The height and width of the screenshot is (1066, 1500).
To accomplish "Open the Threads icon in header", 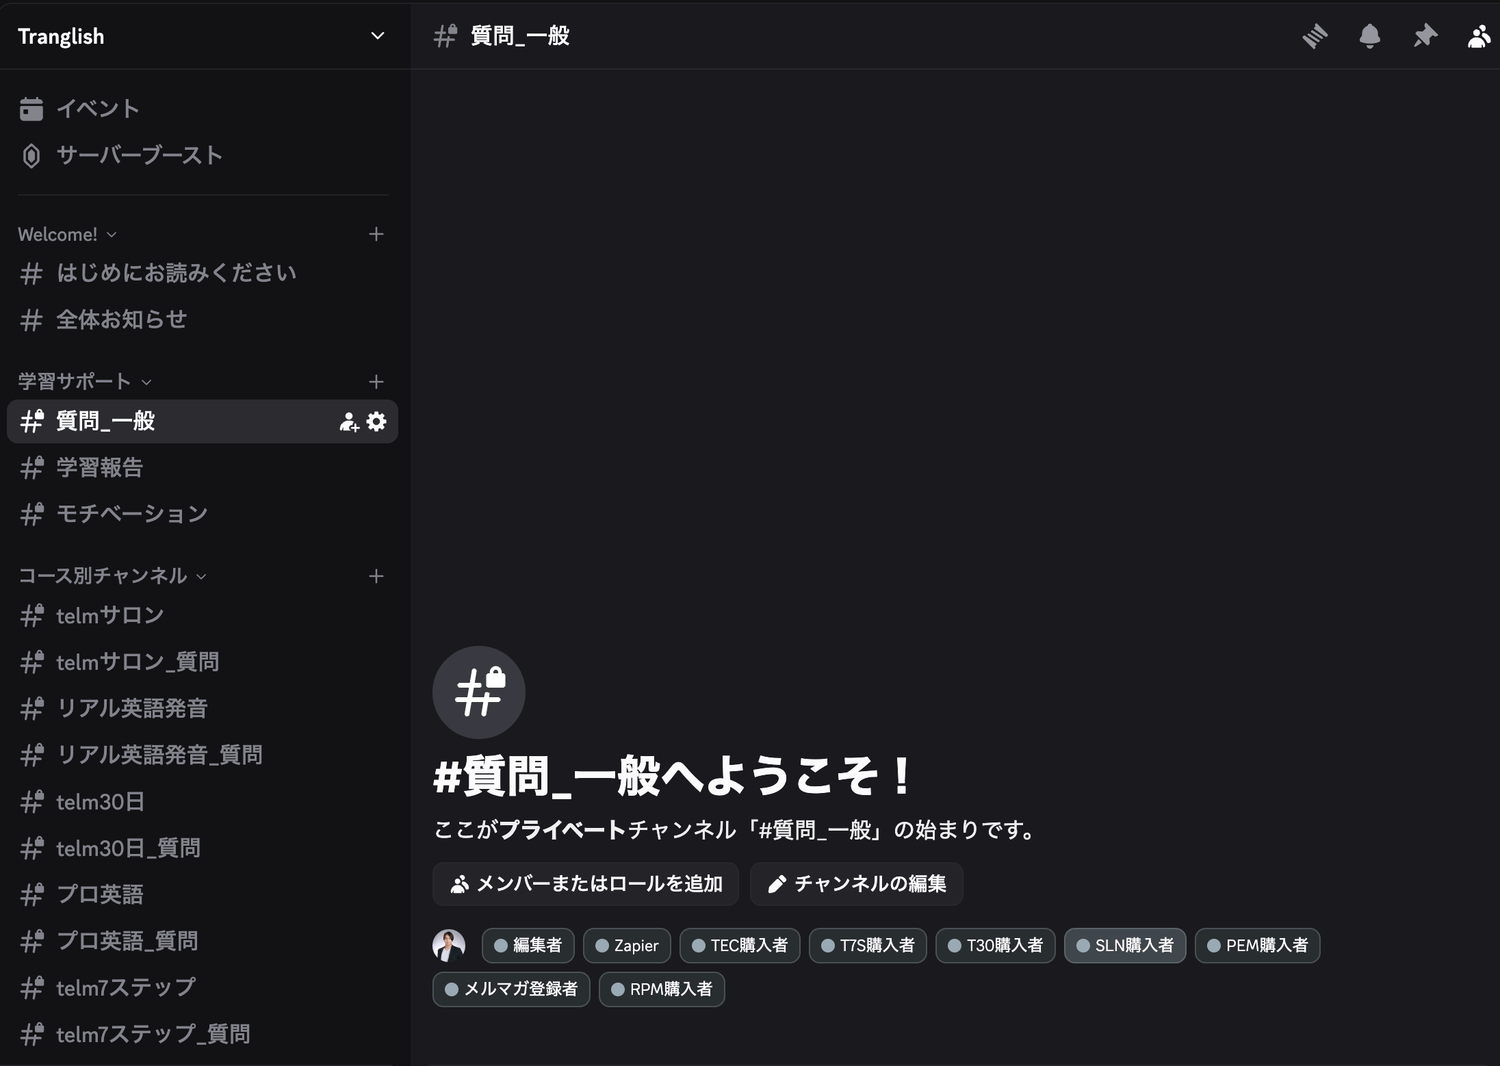I will [1315, 37].
